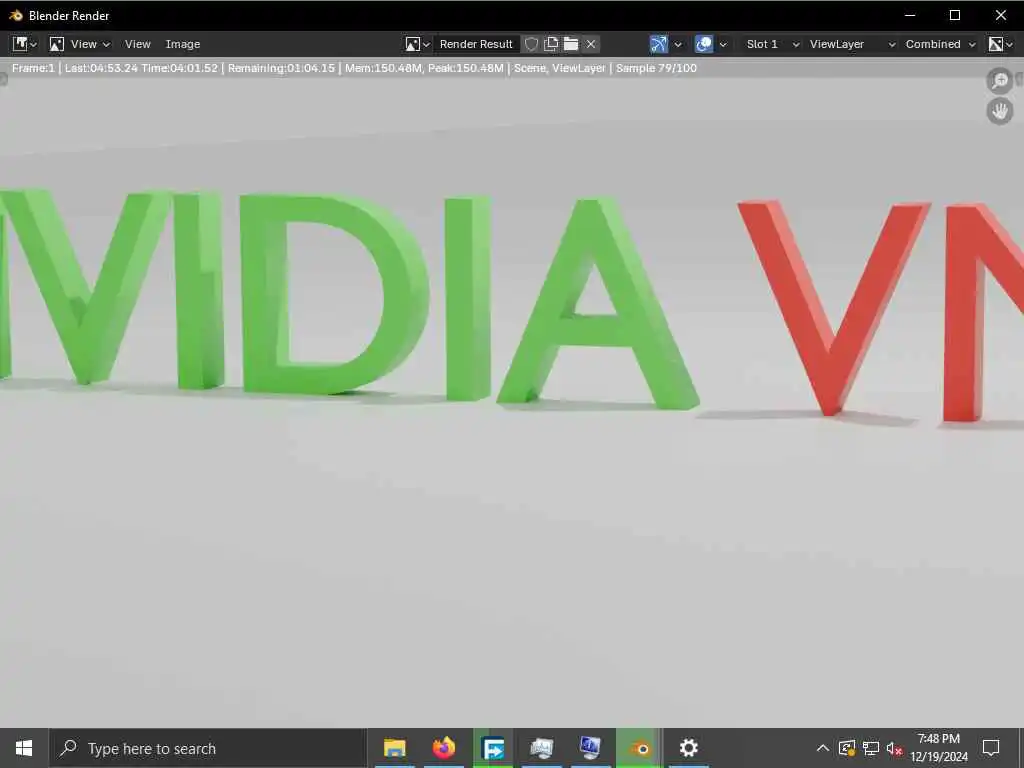Click the Type here to search box
The height and width of the screenshot is (768, 1024).
pos(208,748)
